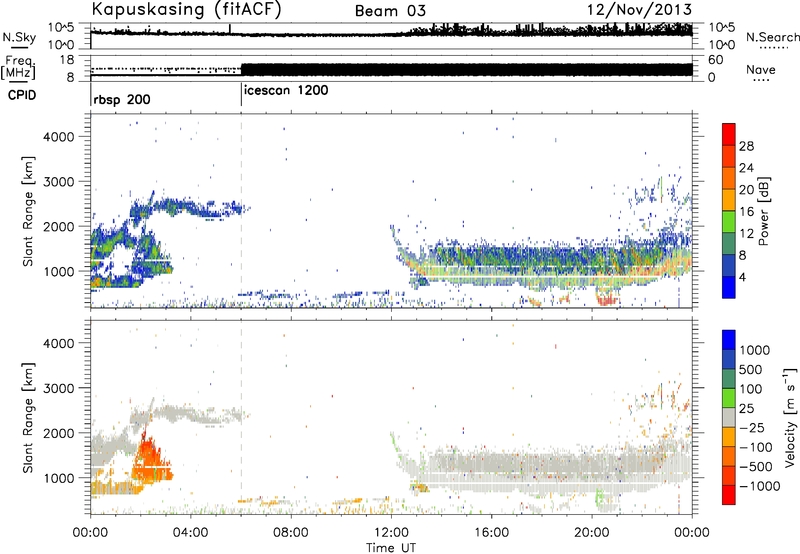
Task: Click the 28 value on Power color bar
Action: tap(746, 146)
